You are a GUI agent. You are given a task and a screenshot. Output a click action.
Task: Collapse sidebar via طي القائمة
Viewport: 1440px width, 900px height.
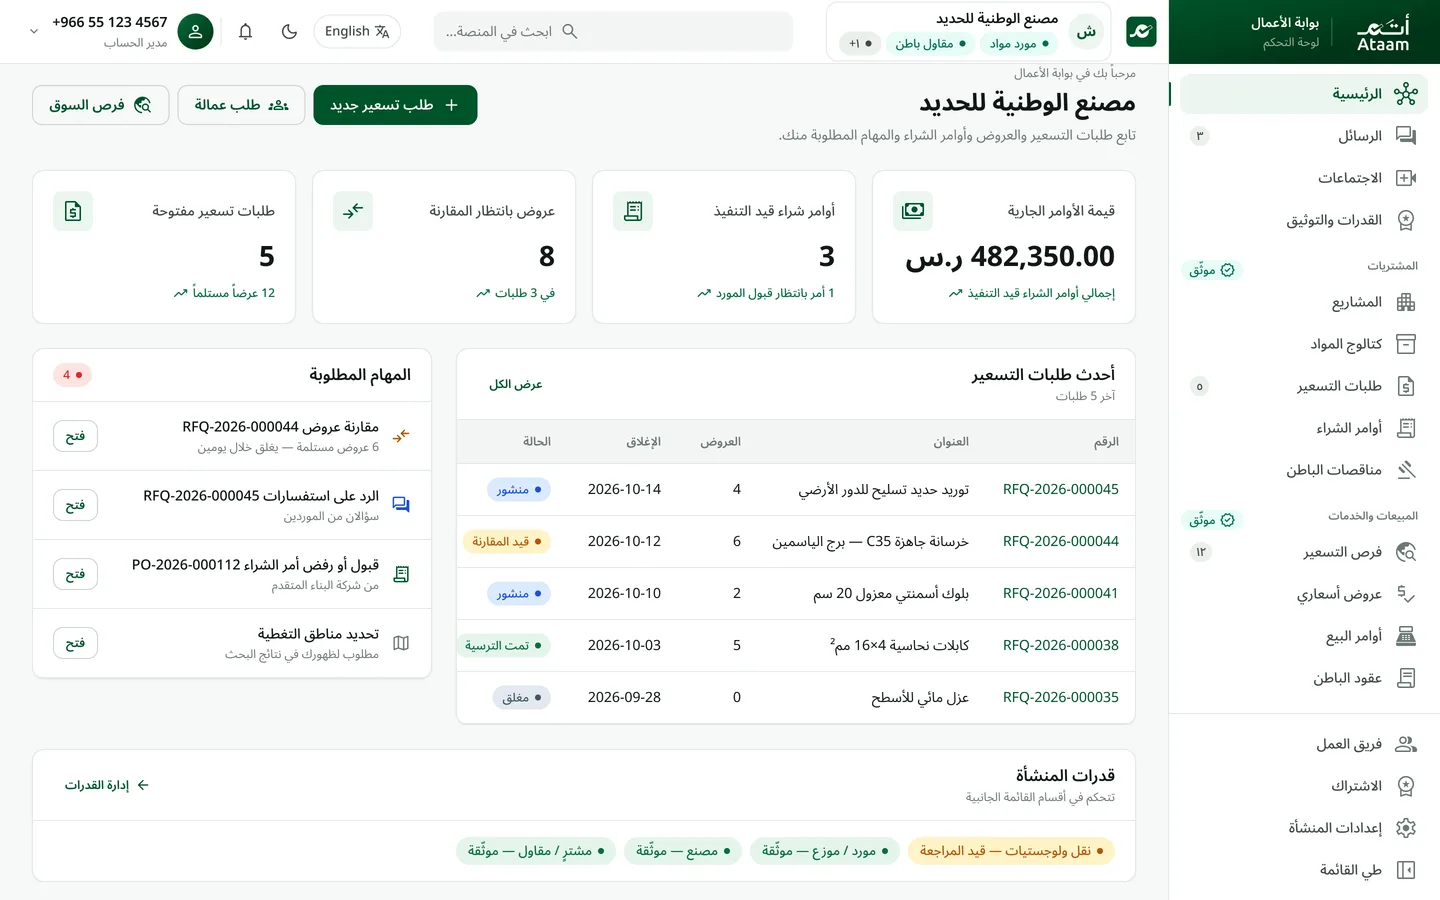click(1304, 870)
